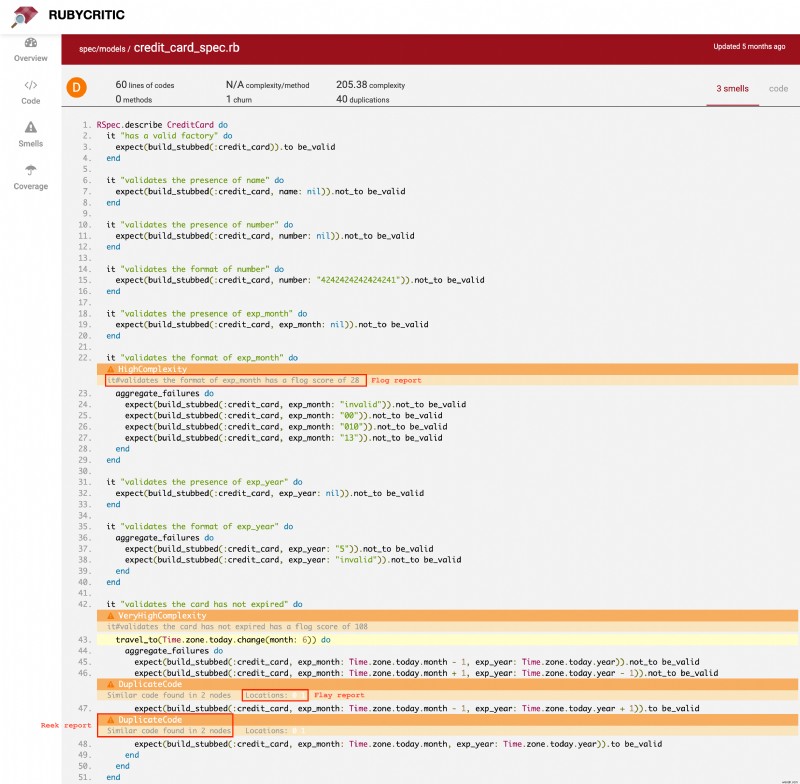Click the '1 churn' stat

coord(239,99)
